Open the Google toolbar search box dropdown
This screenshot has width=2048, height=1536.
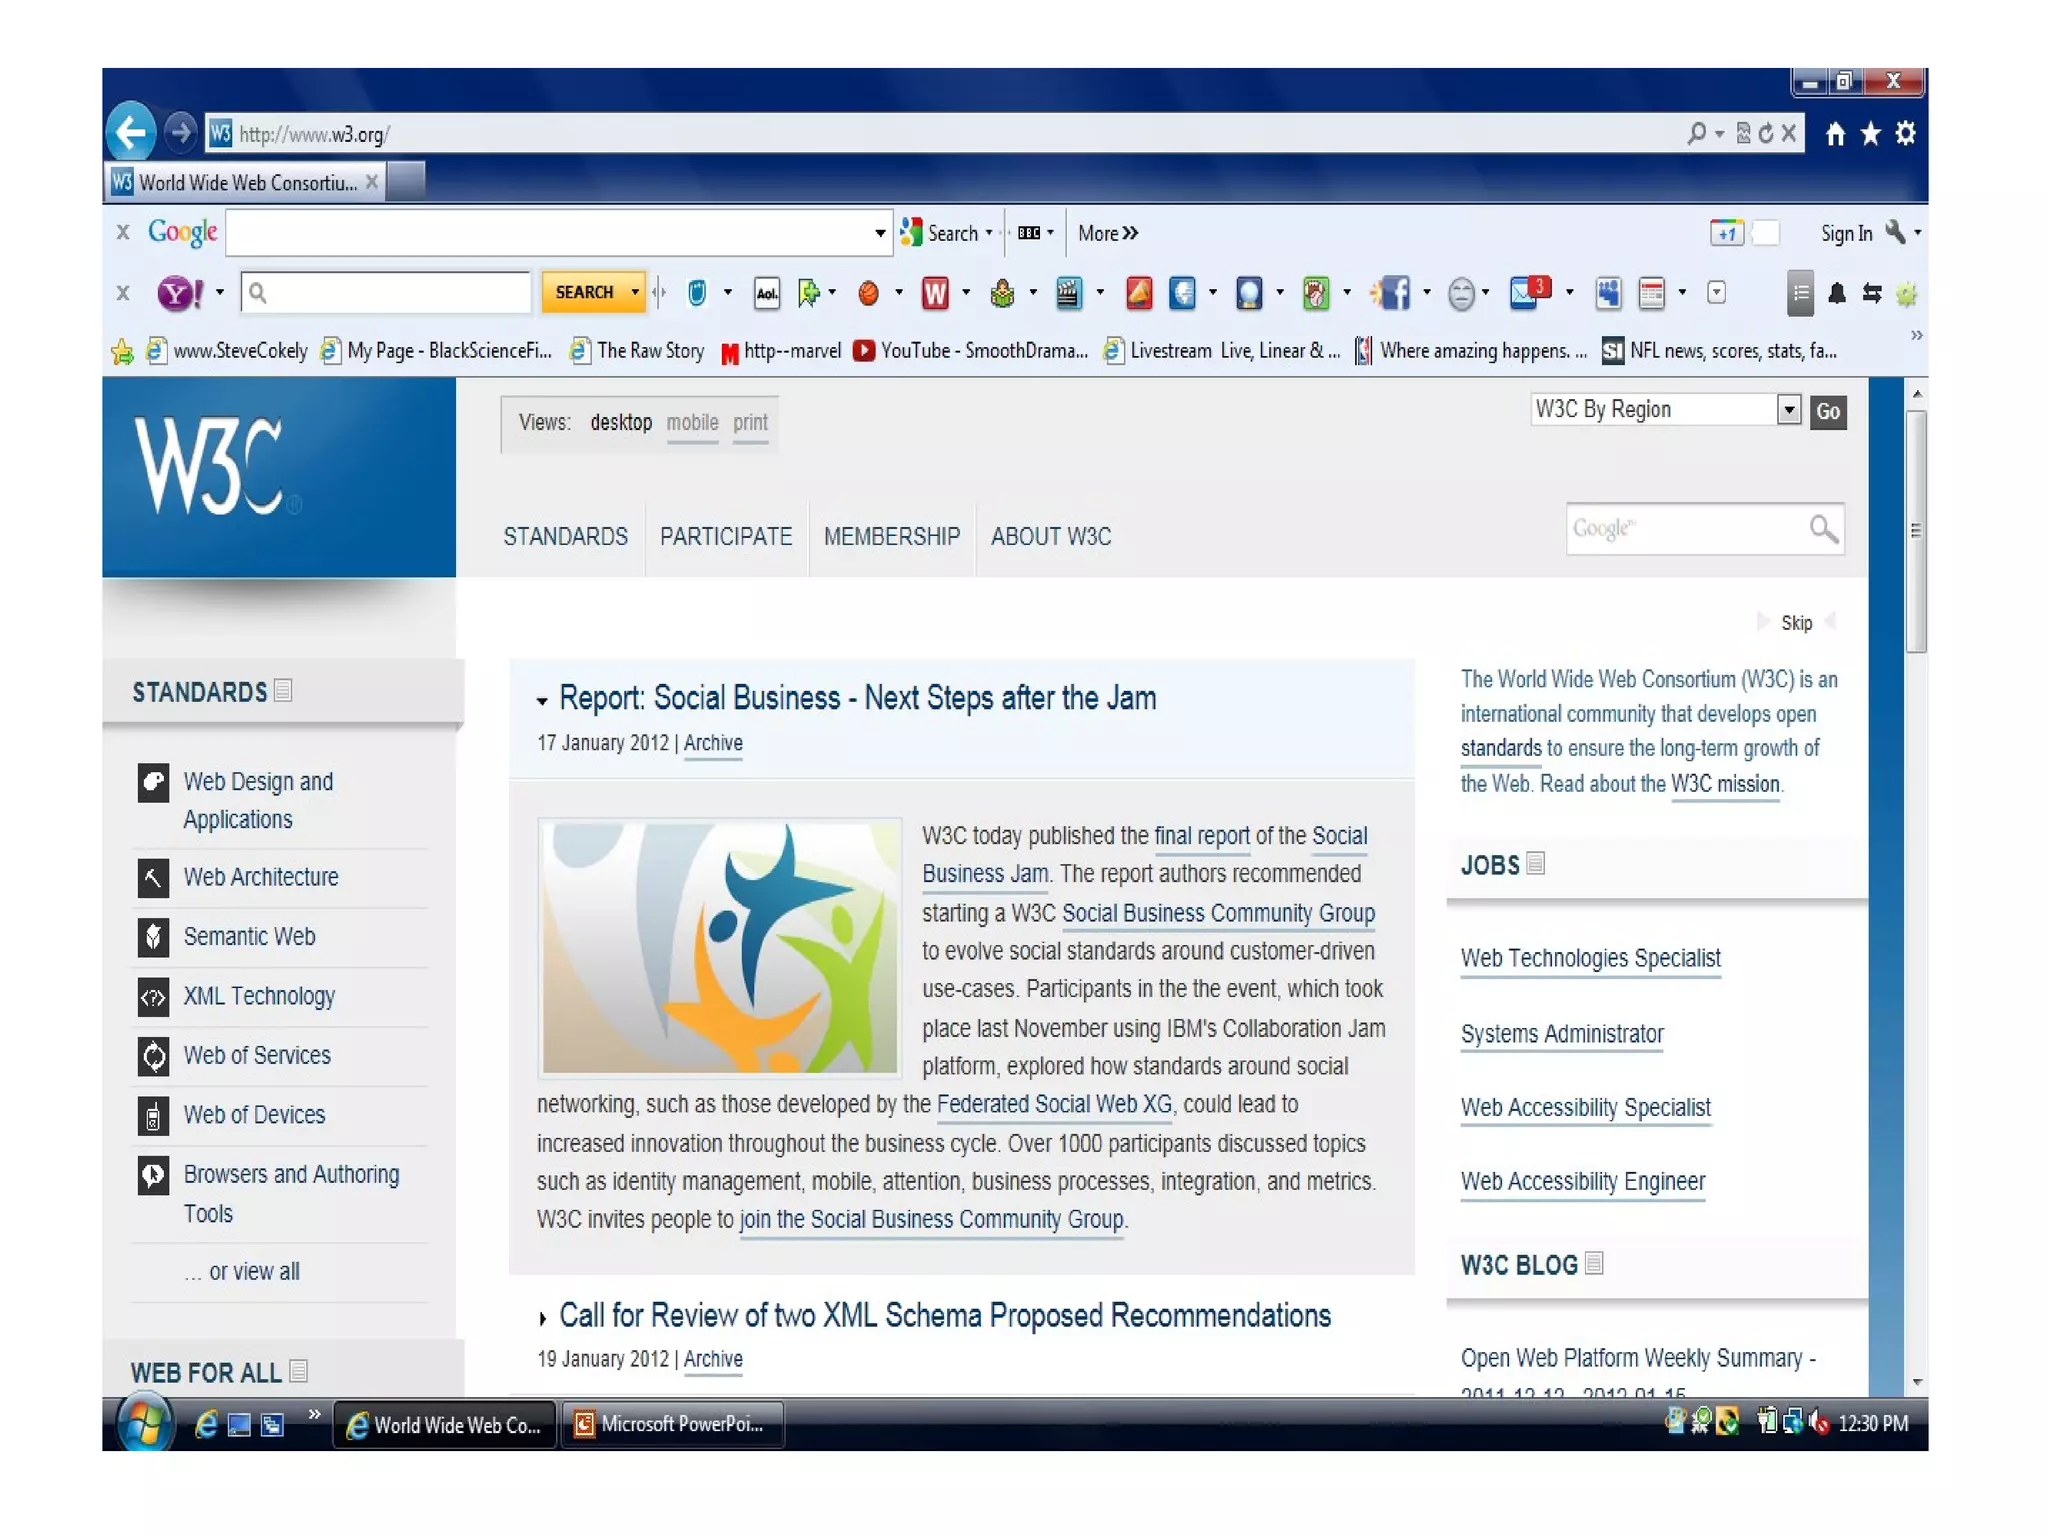[879, 233]
